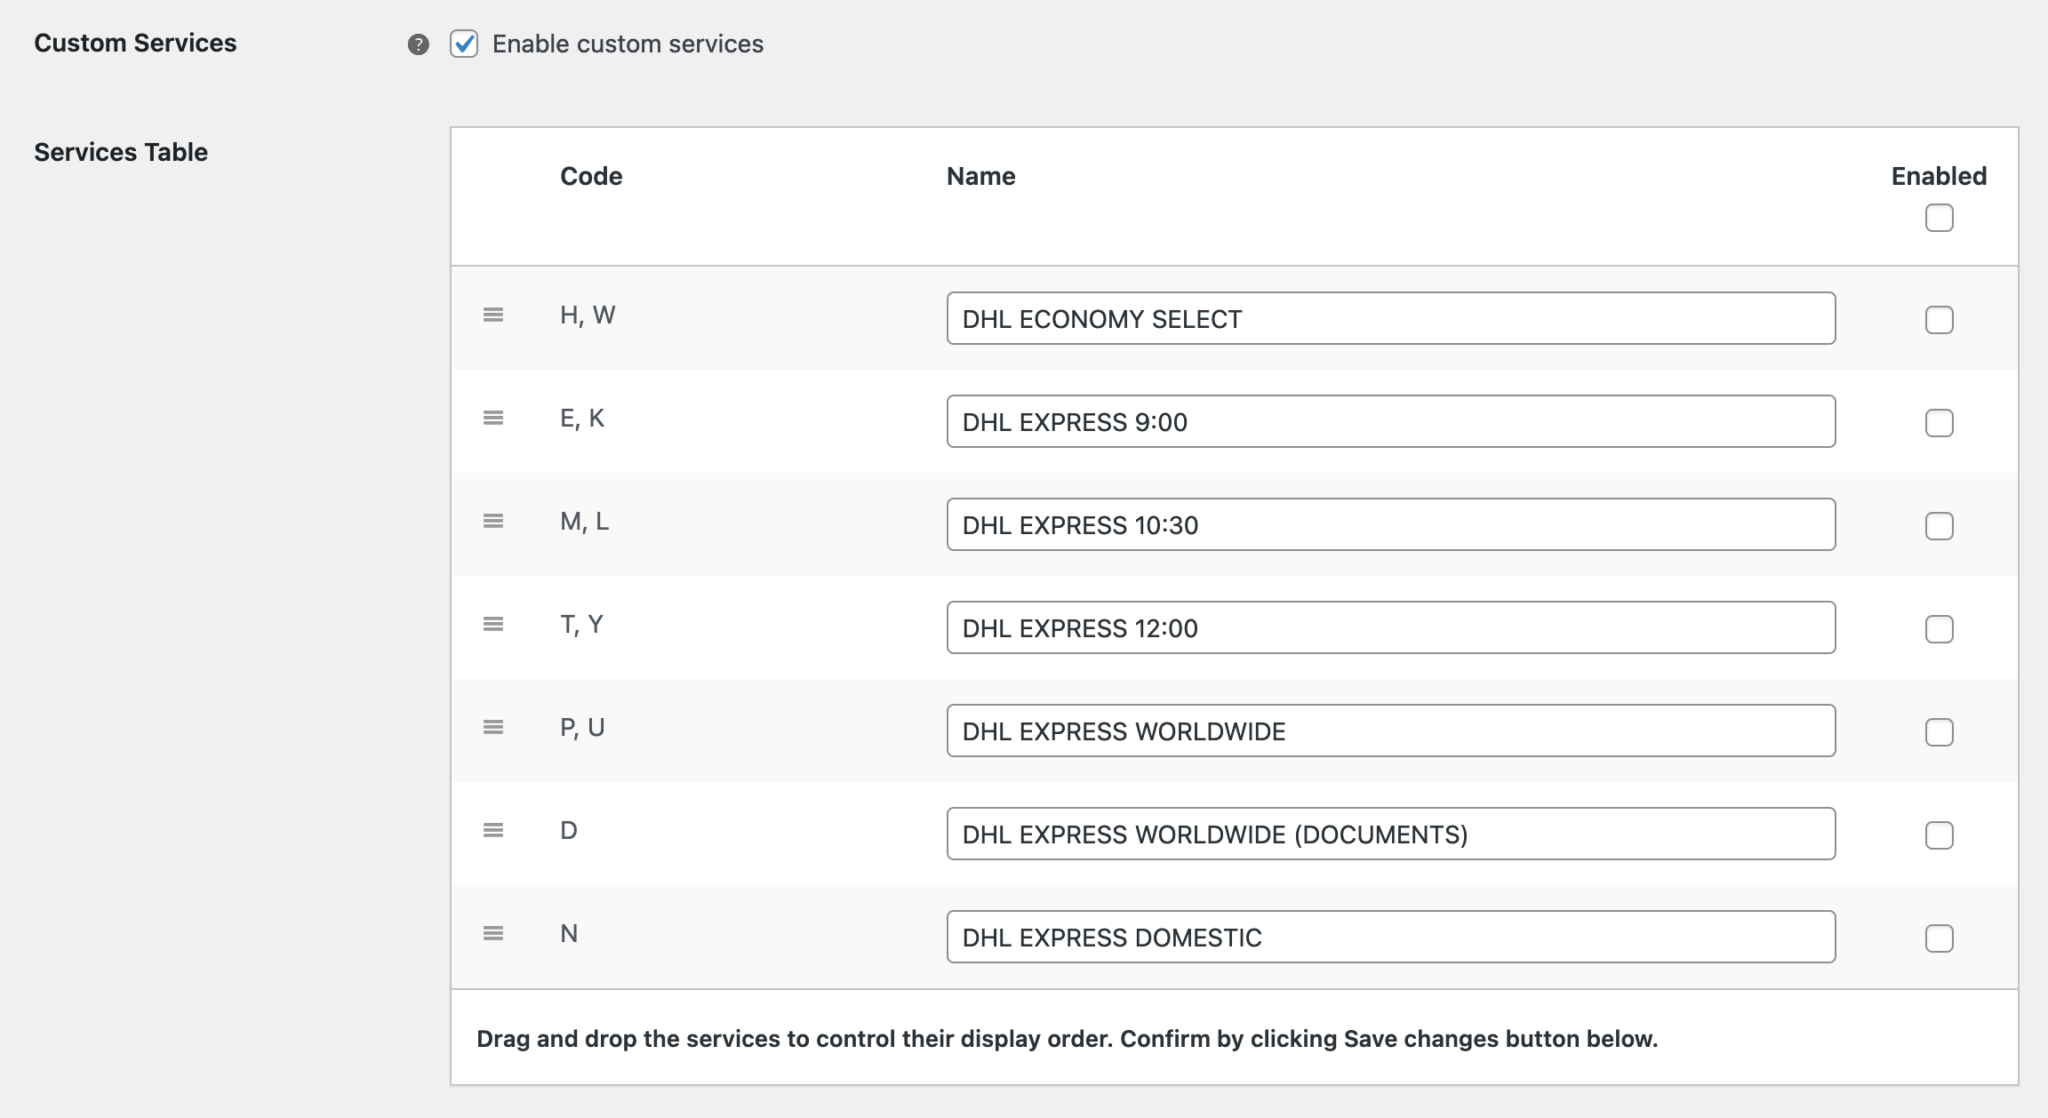Click the drag handle for DHL EXPRESS 9:00
Viewport: 2048px width, 1118px height.
(x=493, y=419)
